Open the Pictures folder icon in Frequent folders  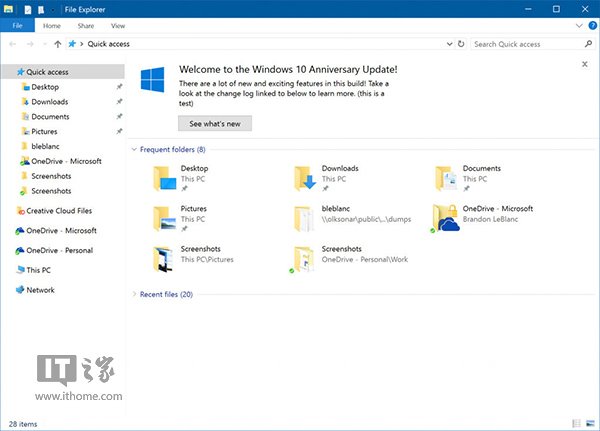pyautogui.click(x=165, y=219)
